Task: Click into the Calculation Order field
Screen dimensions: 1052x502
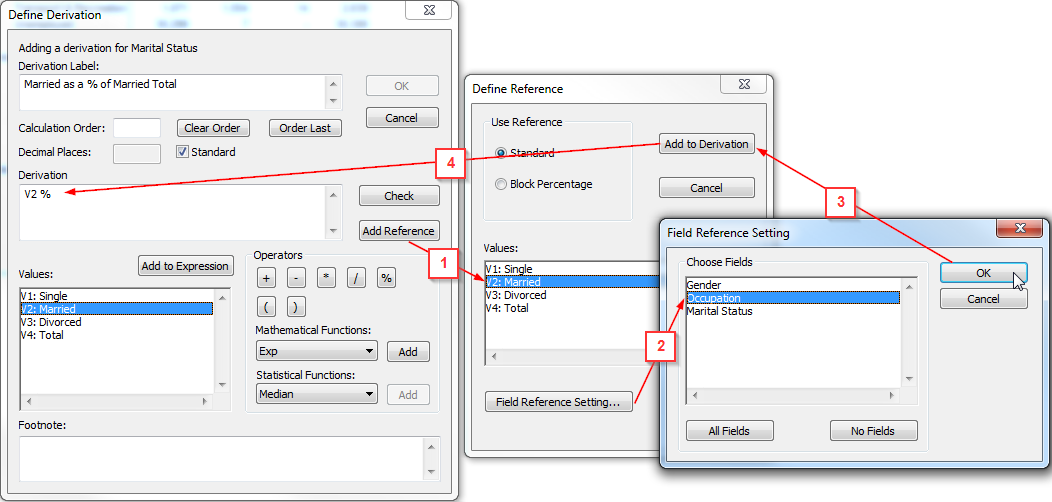Action: [x=137, y=128]
